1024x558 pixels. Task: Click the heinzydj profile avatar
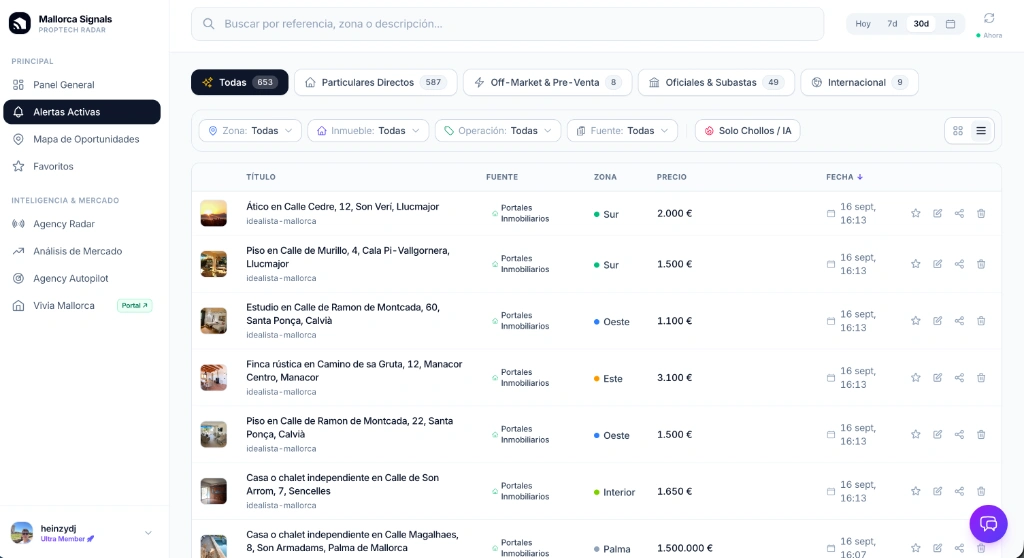coord(22,533)
